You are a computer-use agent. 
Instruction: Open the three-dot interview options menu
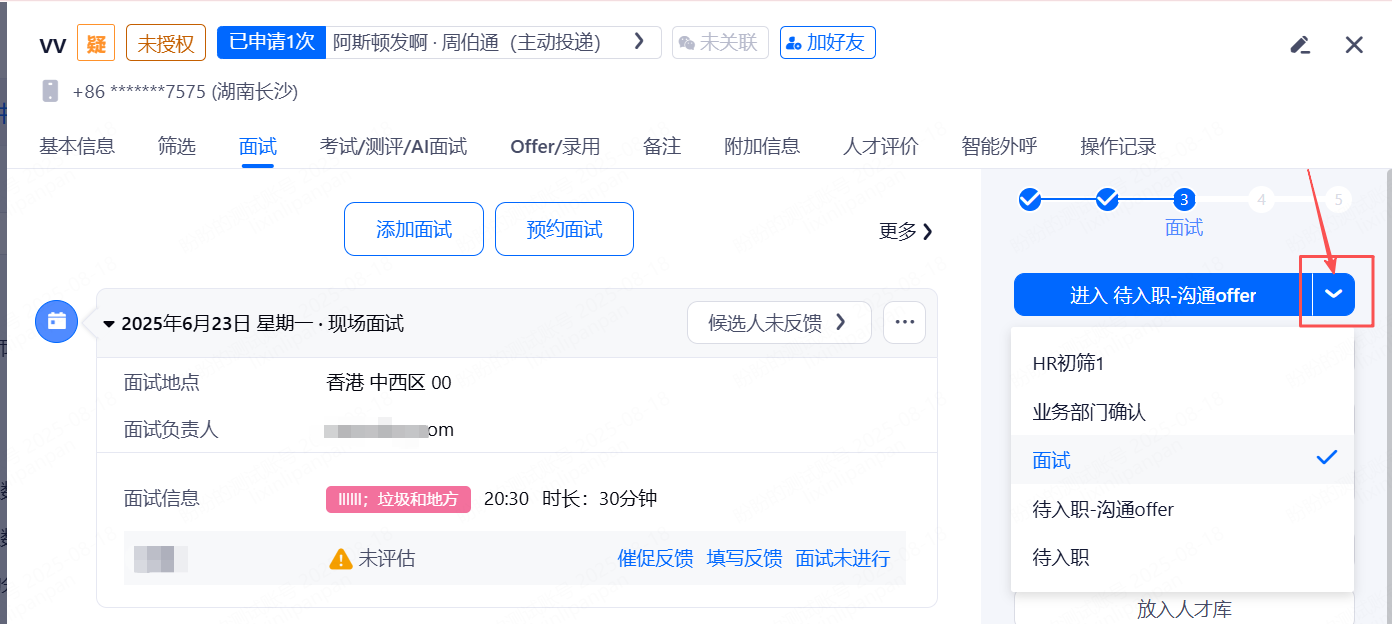[905, 322]
